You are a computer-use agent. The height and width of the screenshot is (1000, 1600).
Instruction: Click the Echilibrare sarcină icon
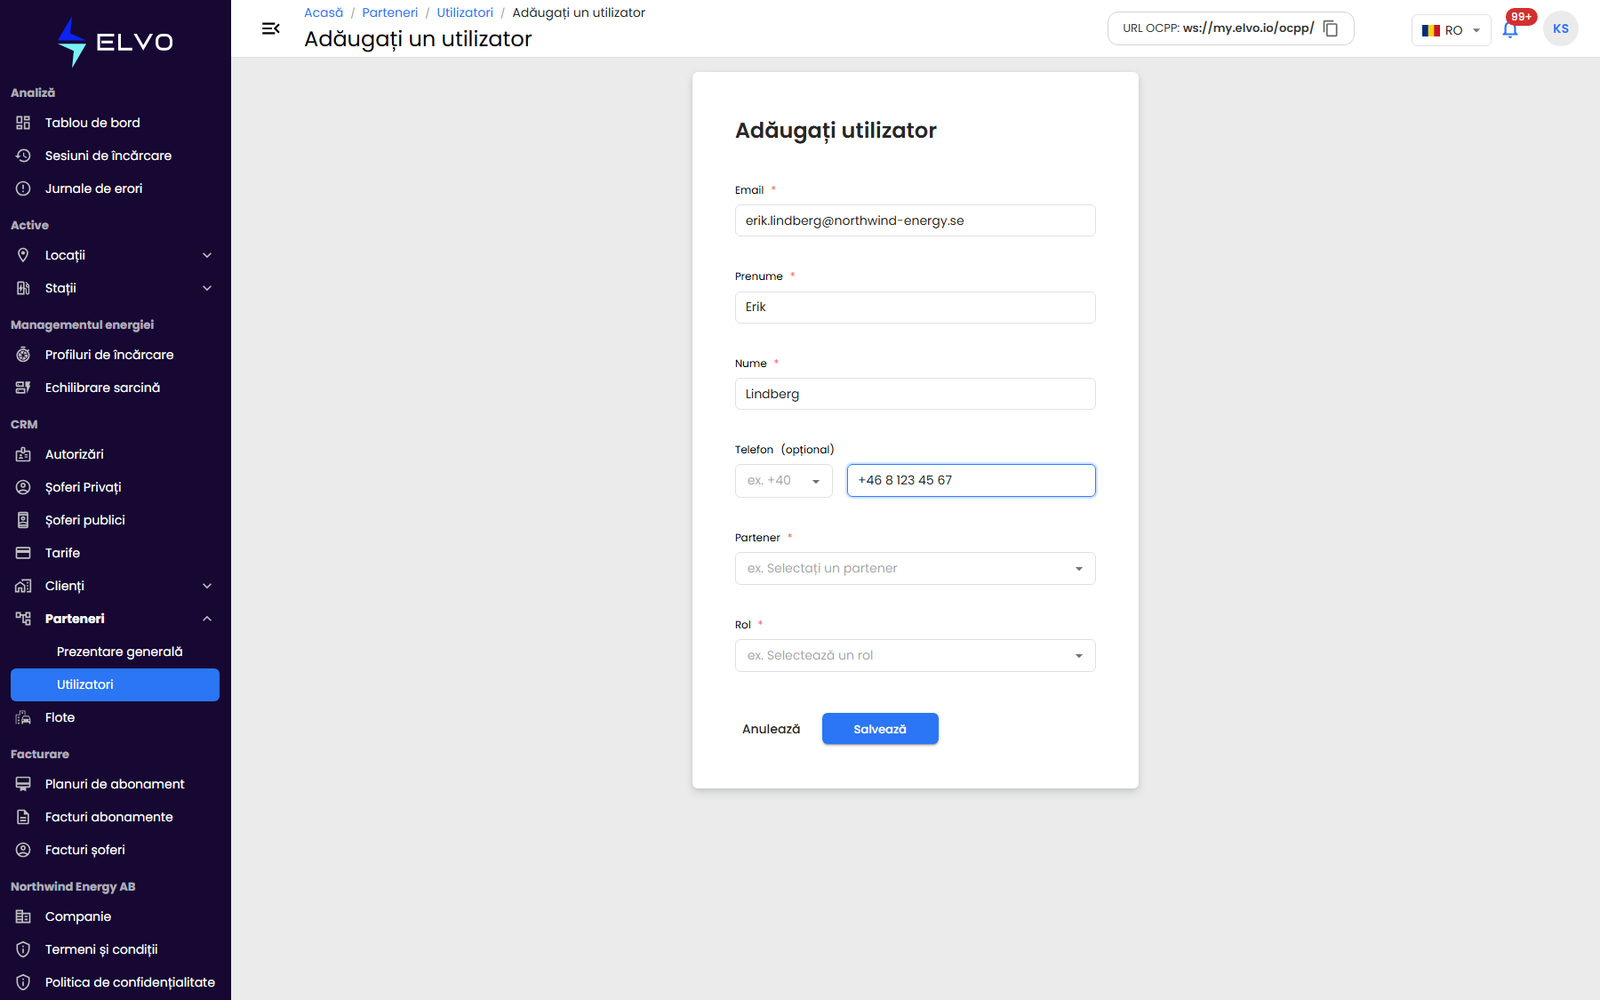[x=23, y=388]
